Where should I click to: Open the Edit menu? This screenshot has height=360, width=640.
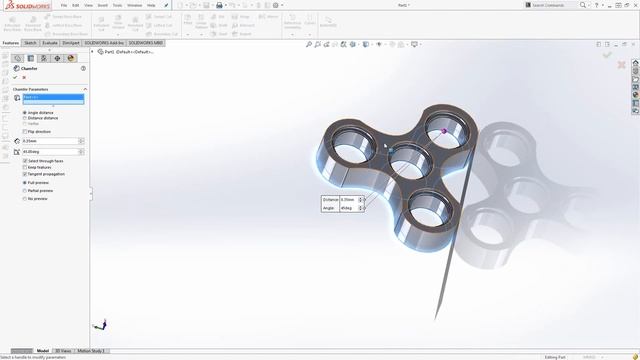[x=76, y=6]
